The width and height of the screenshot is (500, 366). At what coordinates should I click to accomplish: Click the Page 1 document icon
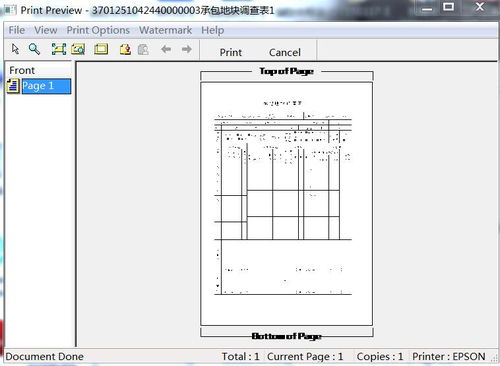tap(13, 86)
